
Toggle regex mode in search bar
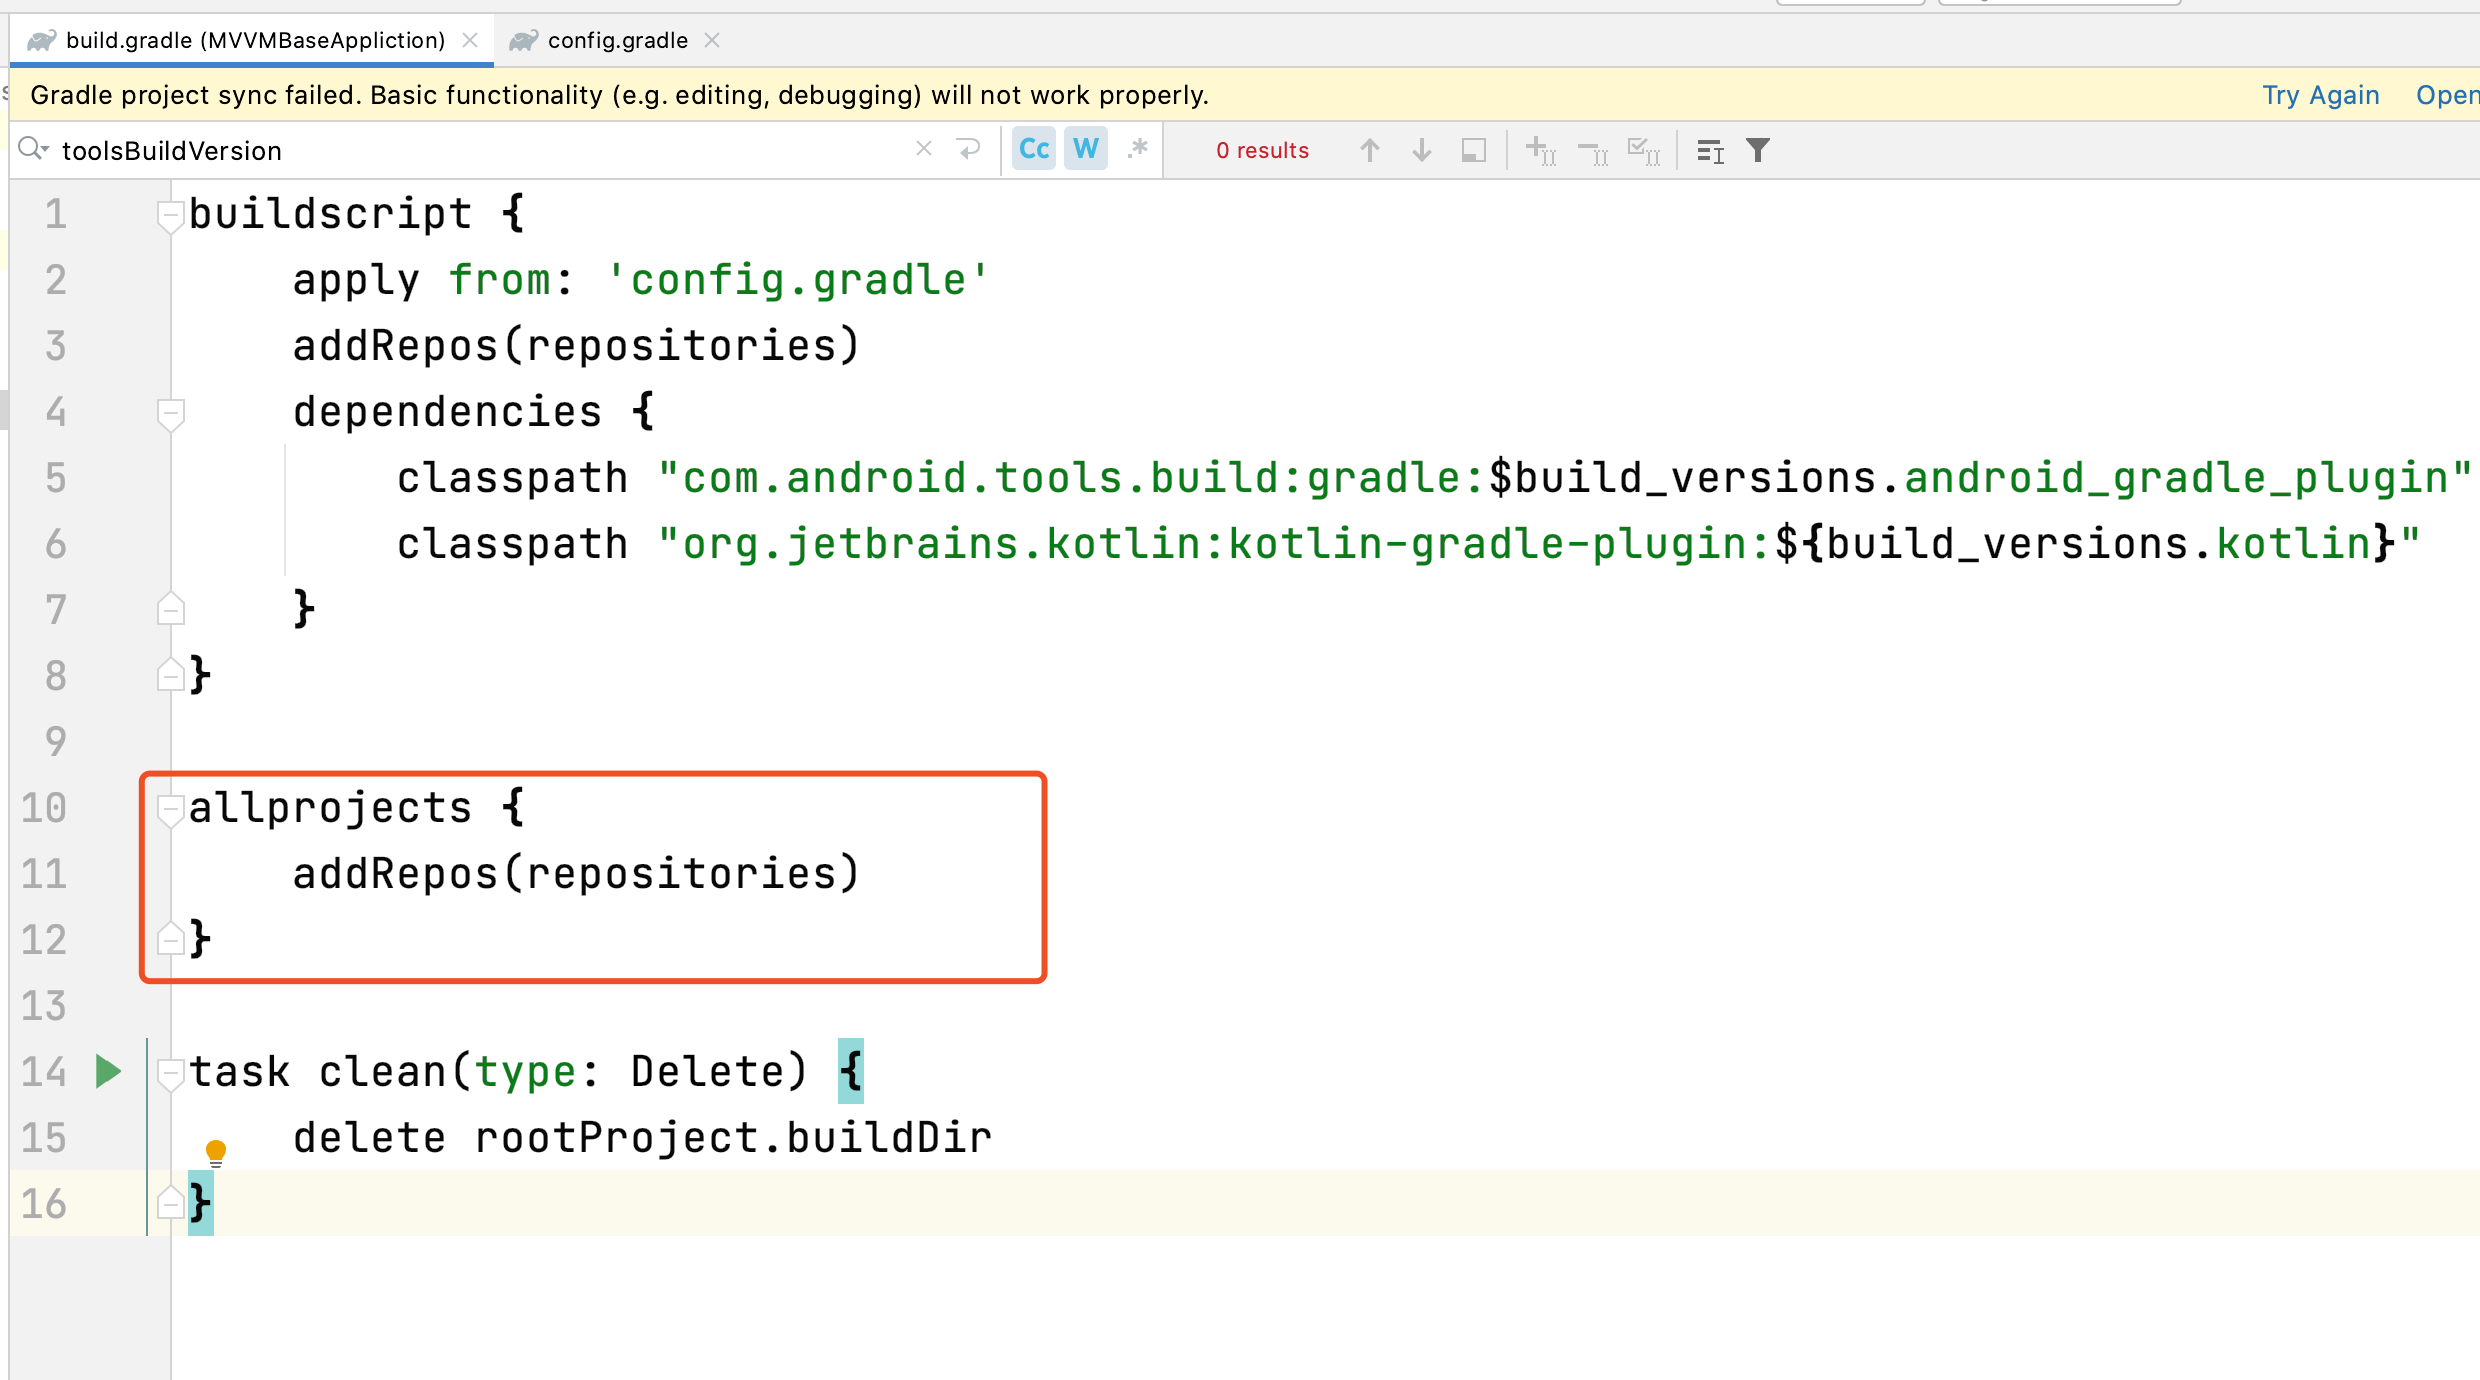pyautogui.click(x=1138, y=149)
